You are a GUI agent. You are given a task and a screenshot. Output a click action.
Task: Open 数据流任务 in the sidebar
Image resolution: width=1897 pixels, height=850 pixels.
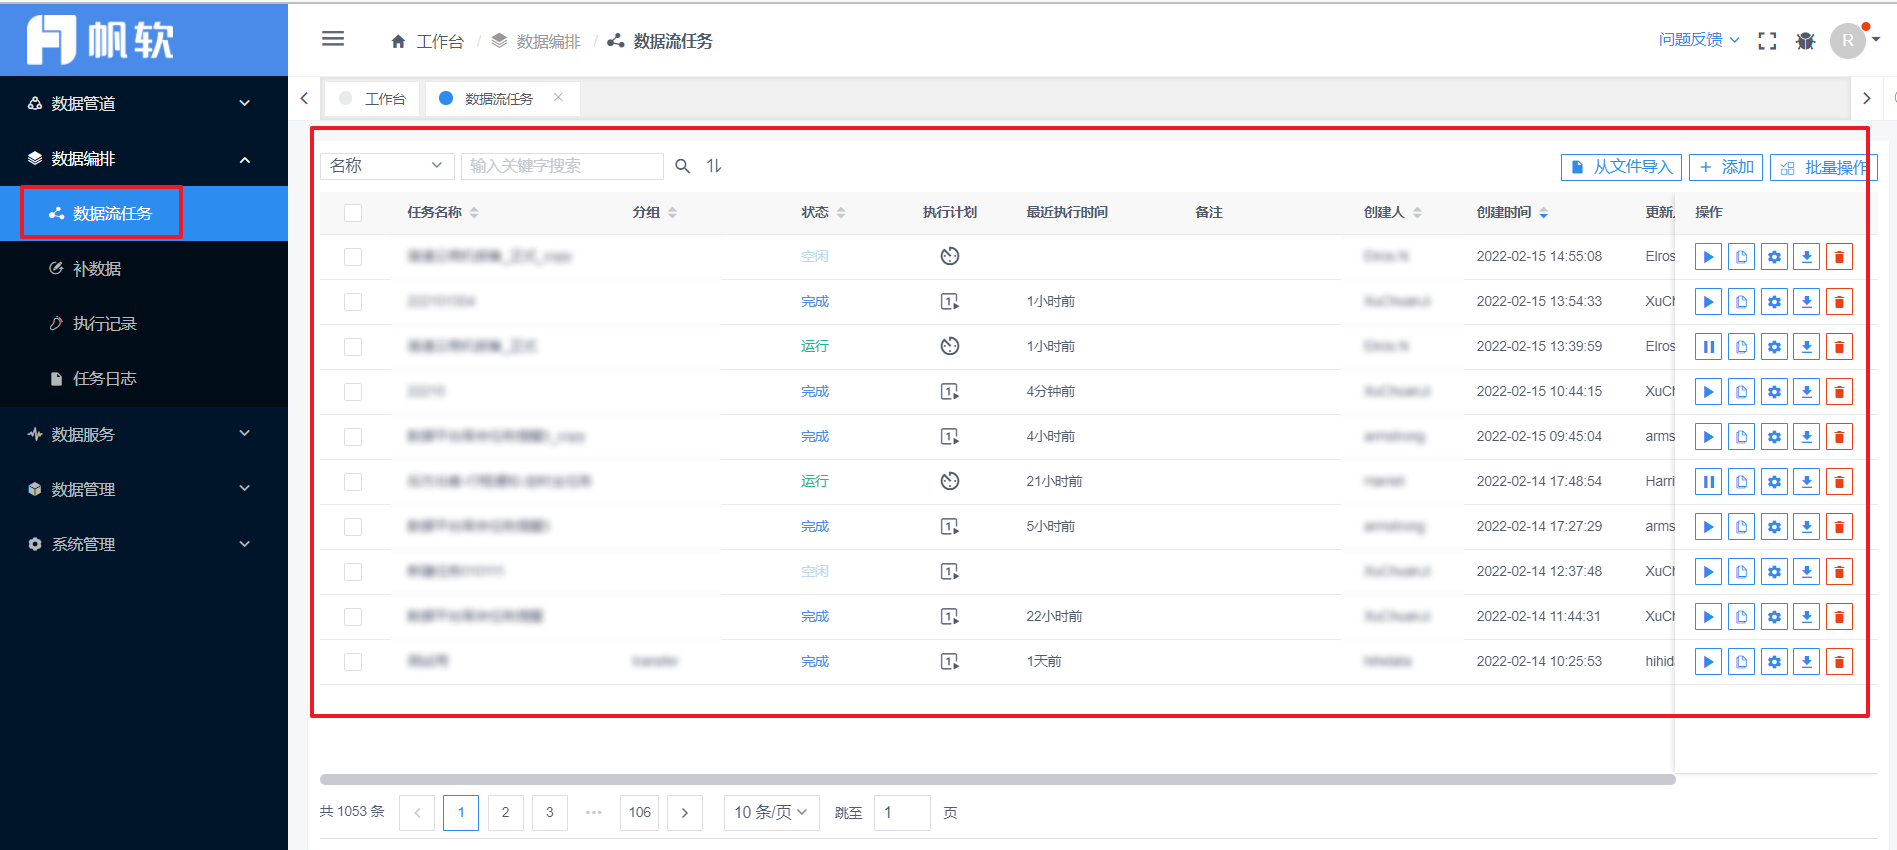pyautogui.click(x=144, y=213)
